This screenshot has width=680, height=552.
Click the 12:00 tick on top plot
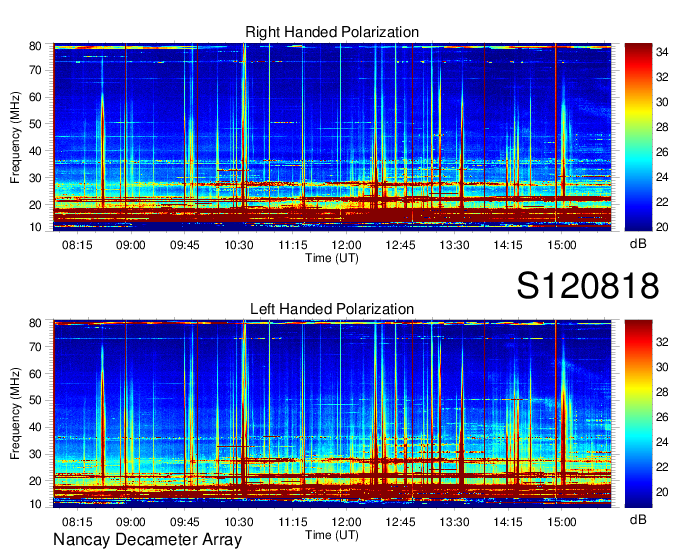coord(346,245)
